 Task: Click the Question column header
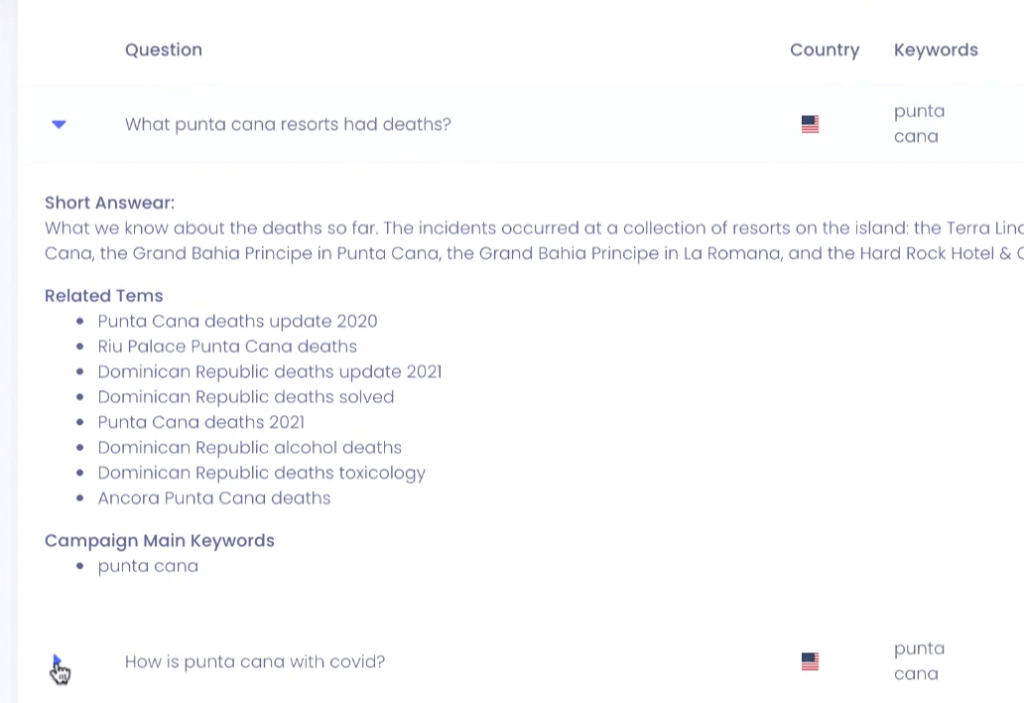point(163,49)
